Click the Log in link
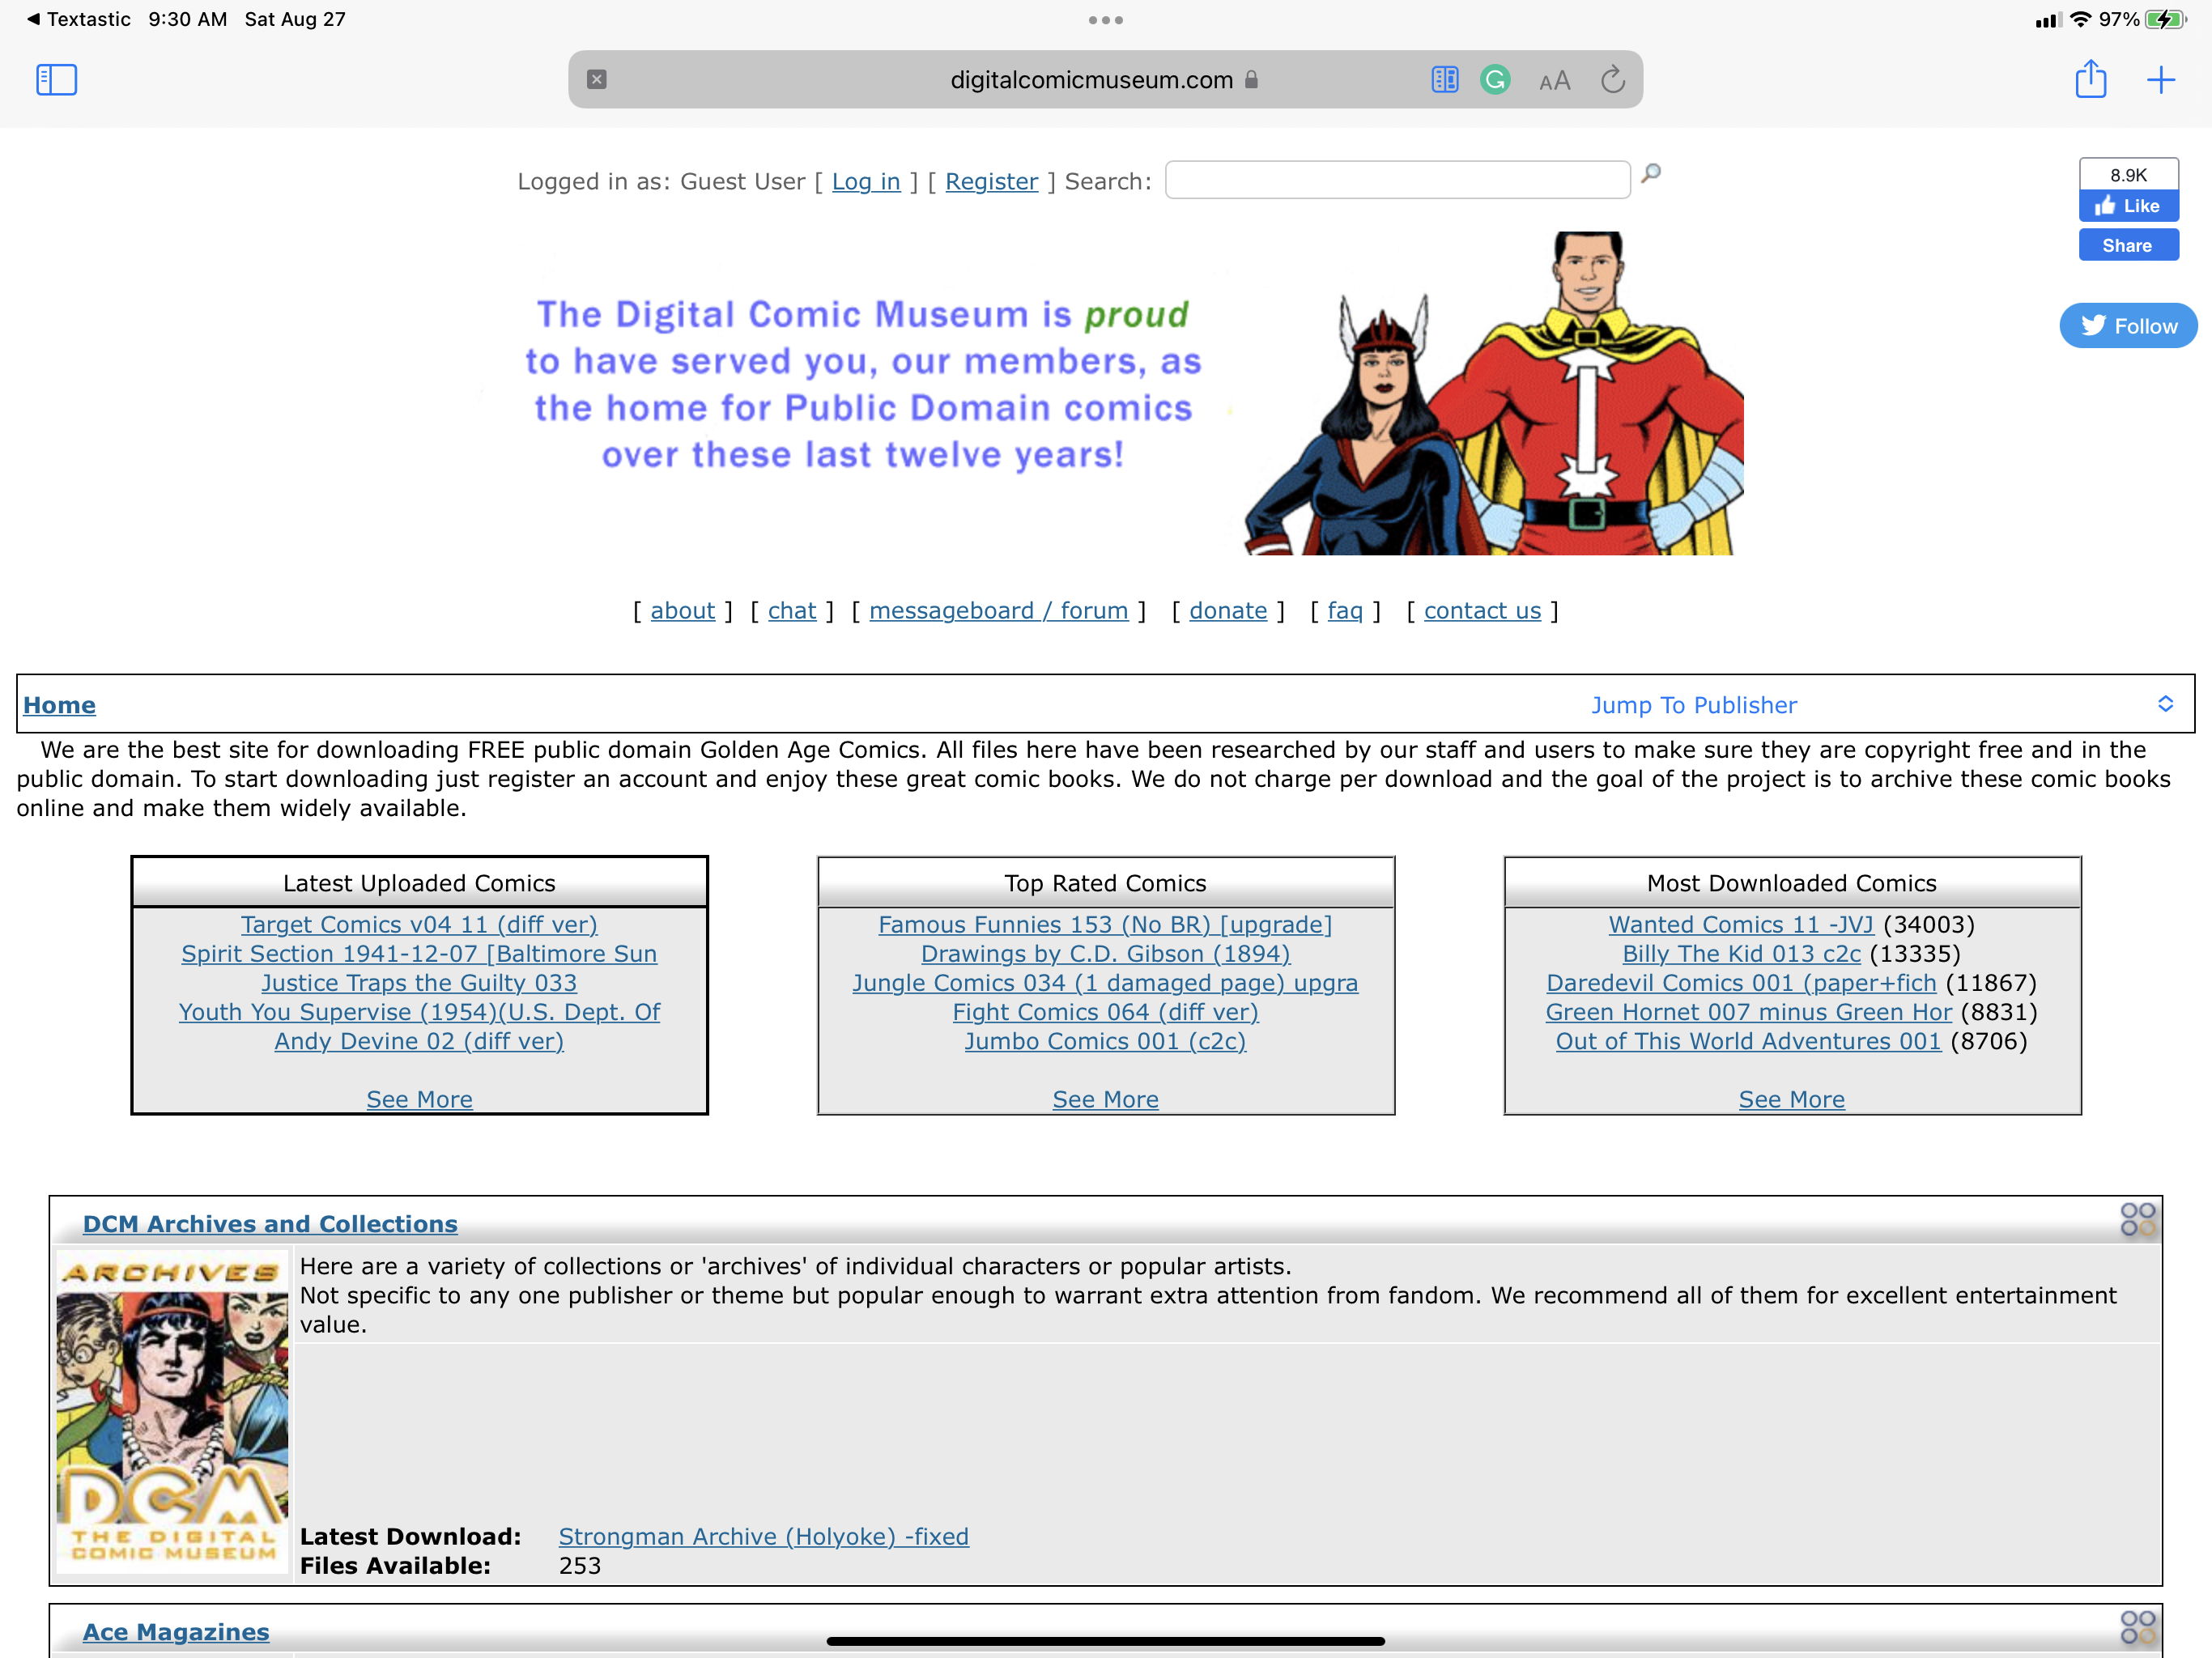2212x1658 pixels. (x=866, y=181)
